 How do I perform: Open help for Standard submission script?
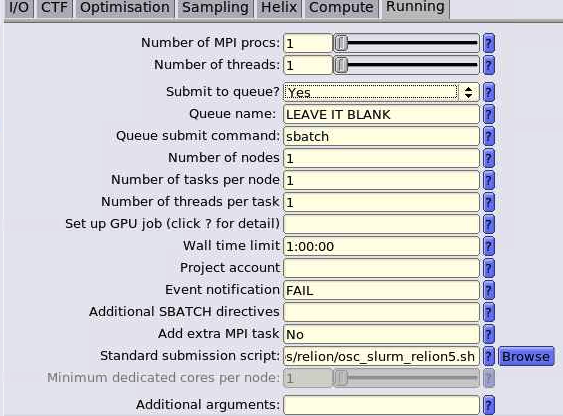click(x=488, y=356)
